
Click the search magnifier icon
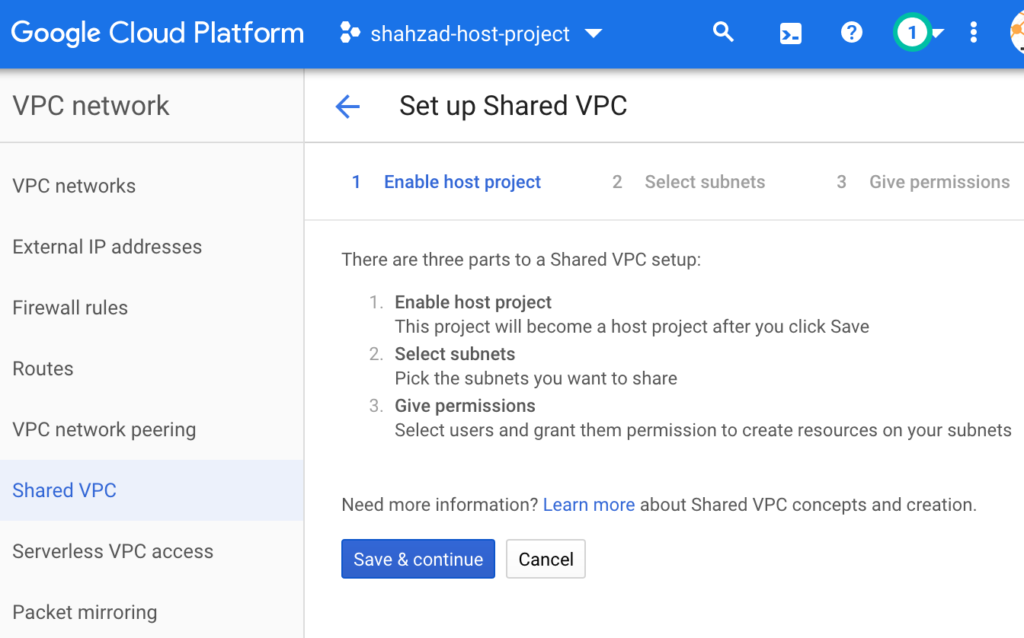pyautogui.click(x=723, y=32)
